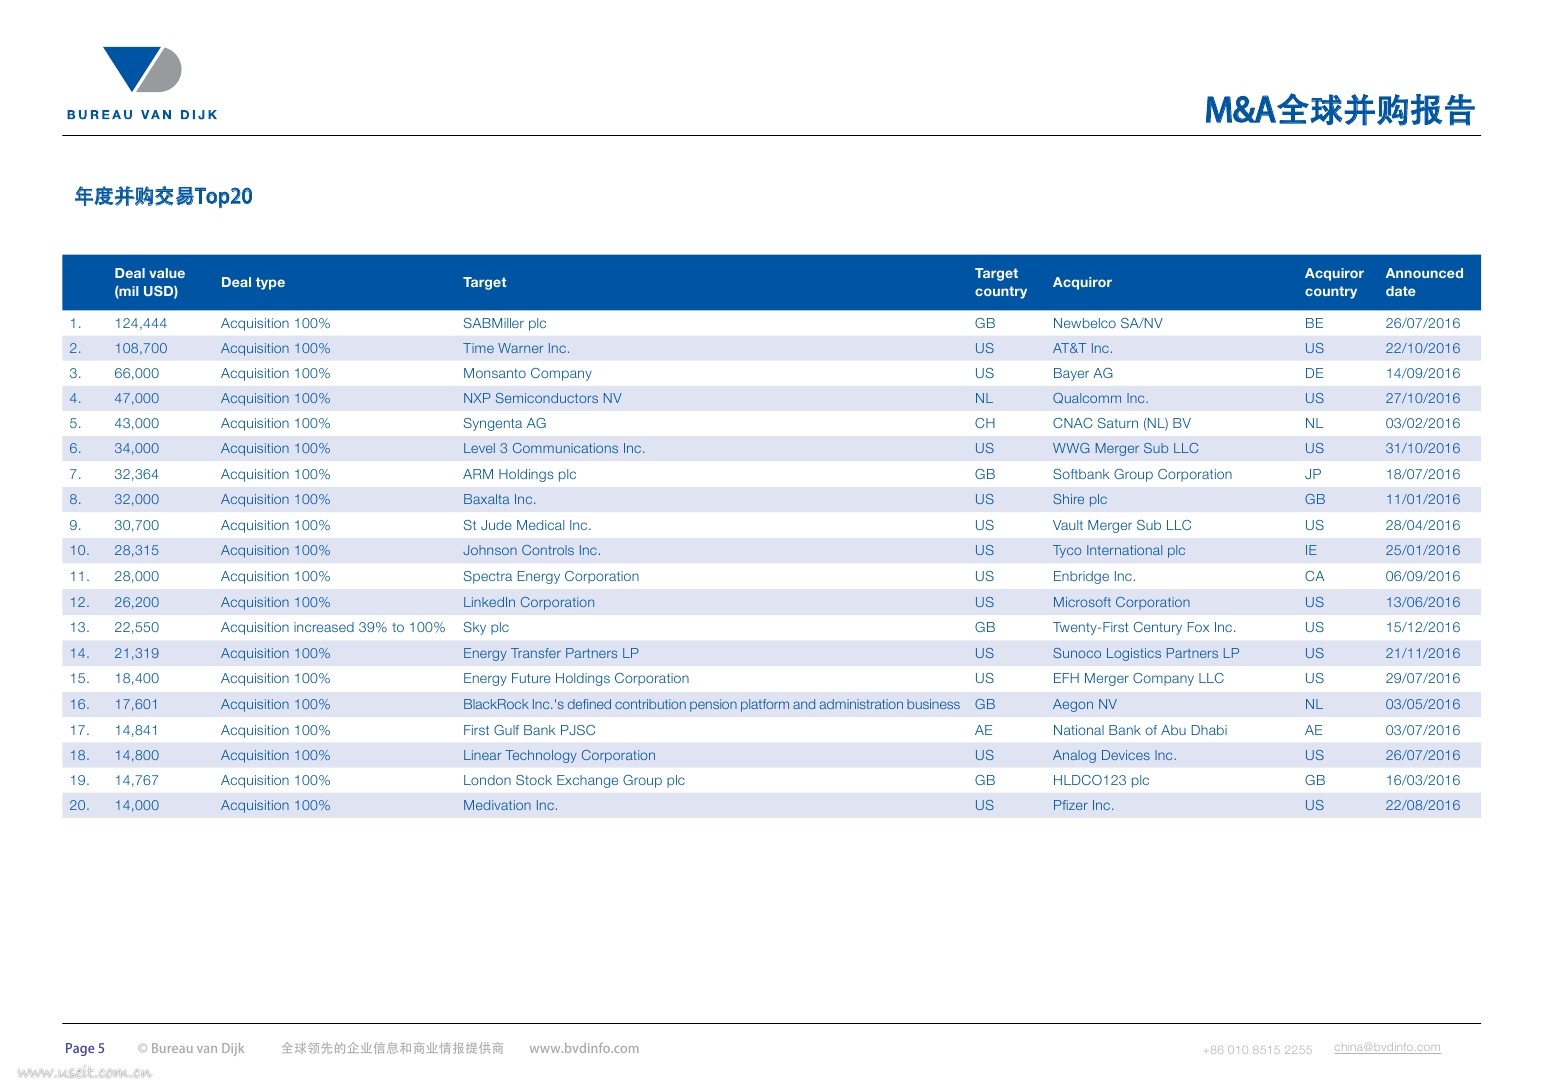Click the 年度并购交易Top20 heading
1543x1091 pixels.
point(163,196)
